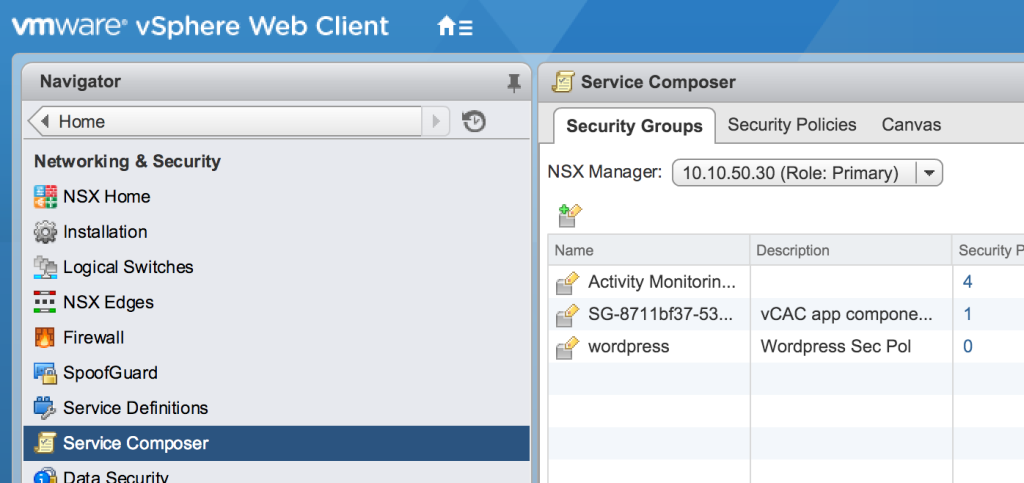The width and height of the screenshot is (1024, 483).
Task: Open Firewall in Navigator
Action: pos(93,337)
